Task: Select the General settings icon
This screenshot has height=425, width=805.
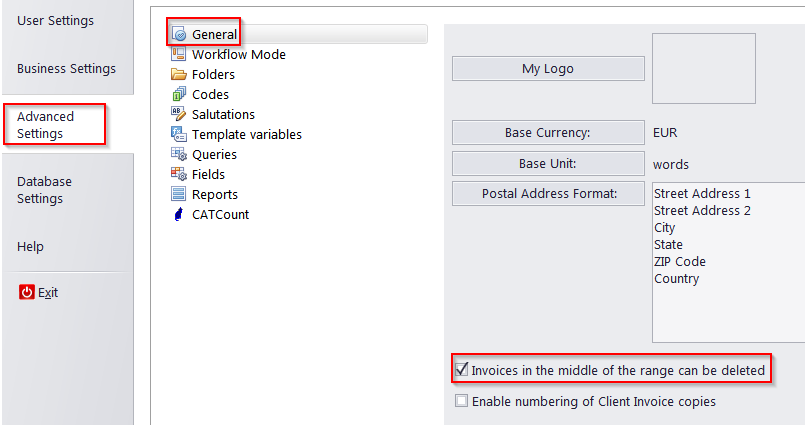Action: tap(179, 34)
